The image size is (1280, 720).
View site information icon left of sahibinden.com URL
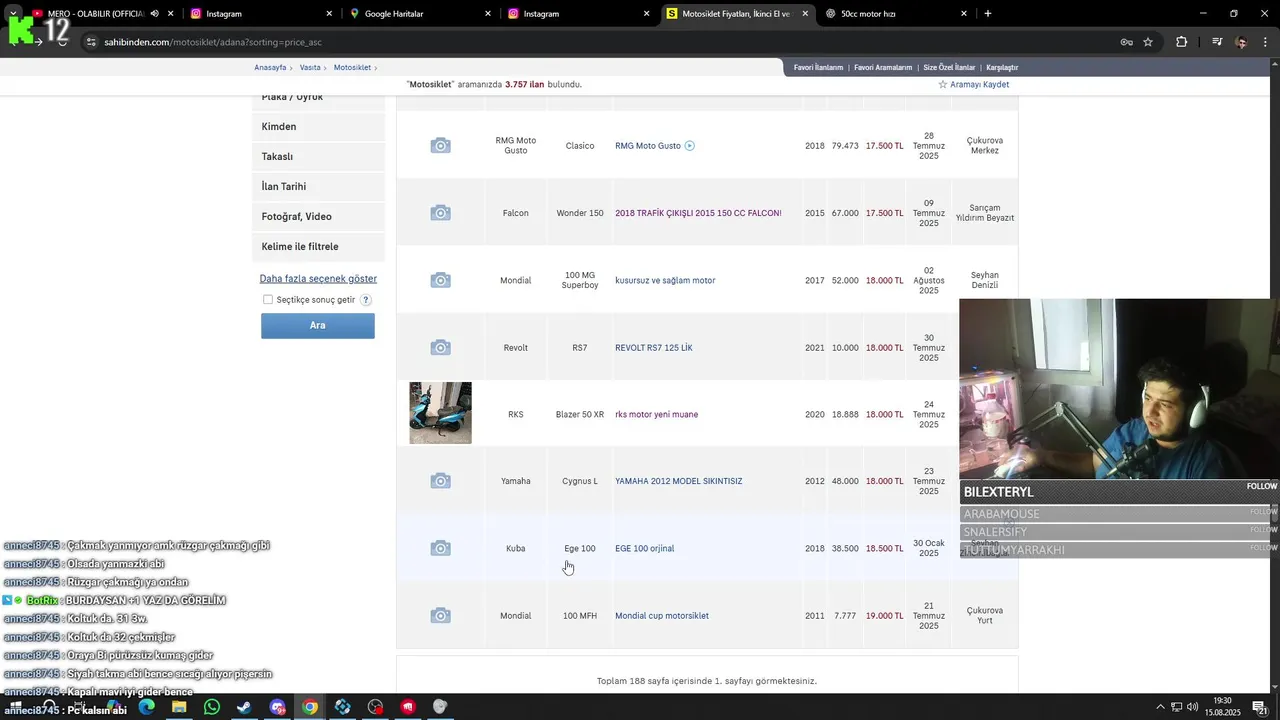pyautogui.click(x=91, y=42)
